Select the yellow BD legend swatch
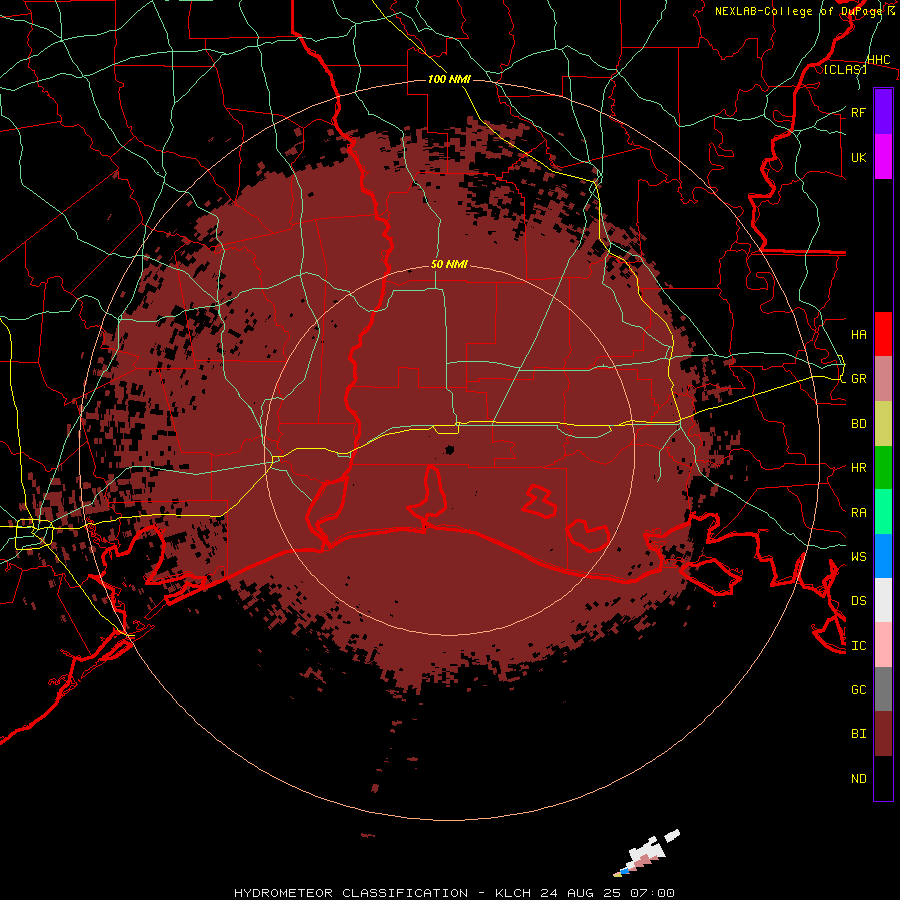 [x=883, y=423]
